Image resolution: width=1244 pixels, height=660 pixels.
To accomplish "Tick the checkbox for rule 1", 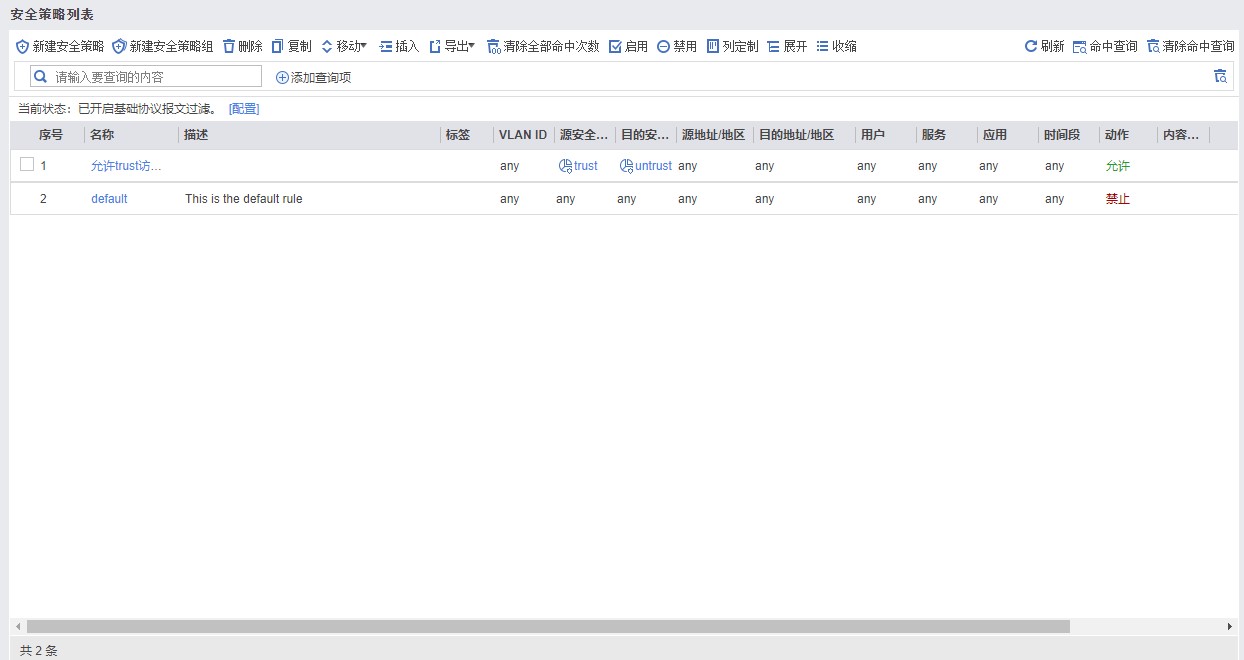I will pos(27,165).
